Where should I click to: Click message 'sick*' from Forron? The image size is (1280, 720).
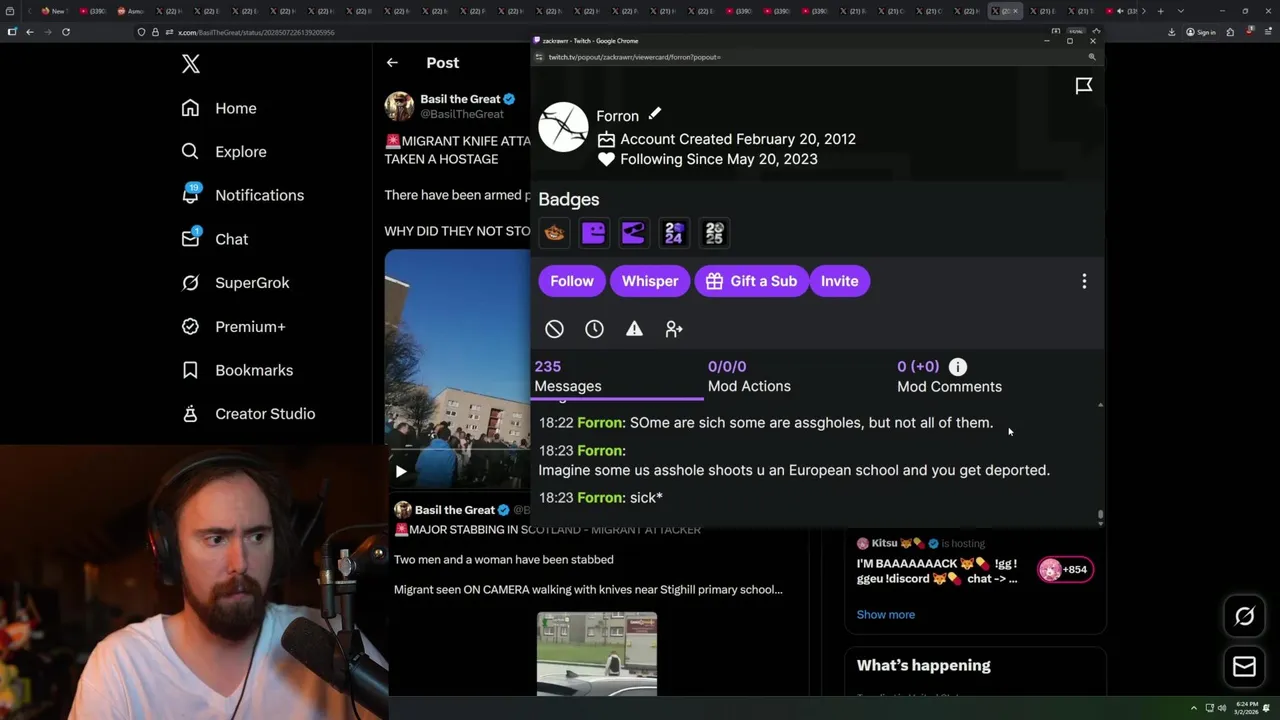click(646, 498)
